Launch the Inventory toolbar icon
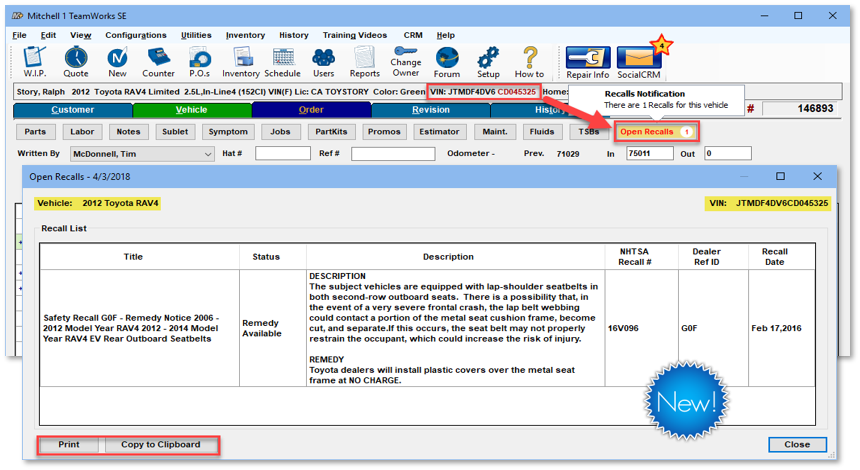 (x=240, y=61)
